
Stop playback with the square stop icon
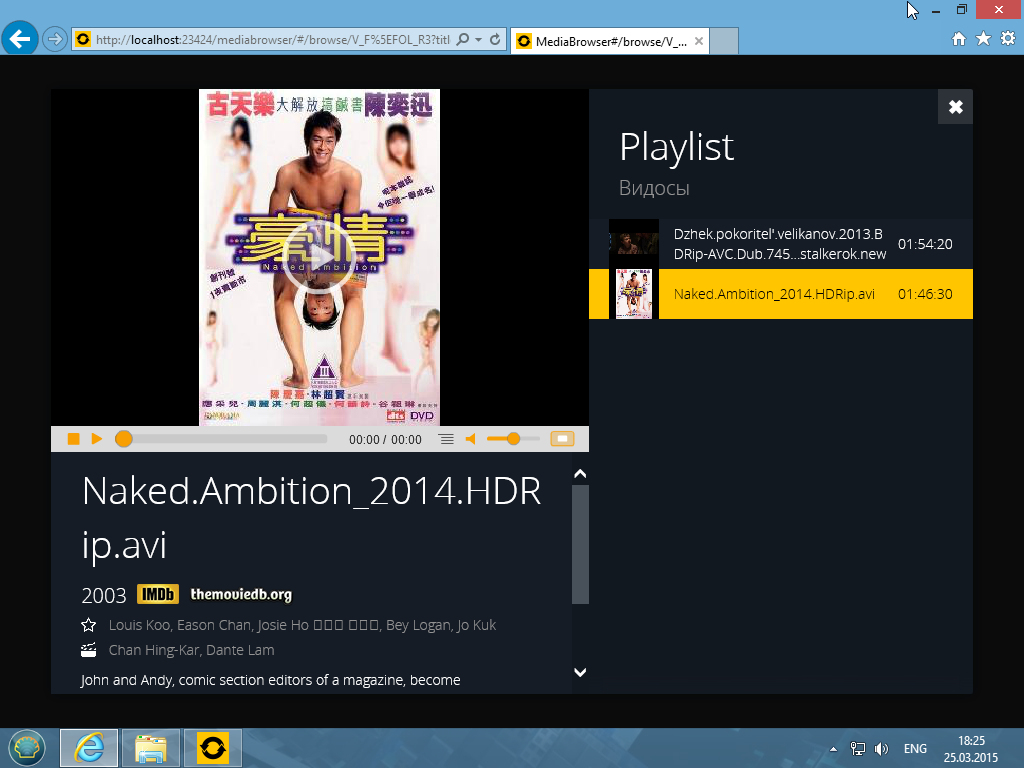73,439
